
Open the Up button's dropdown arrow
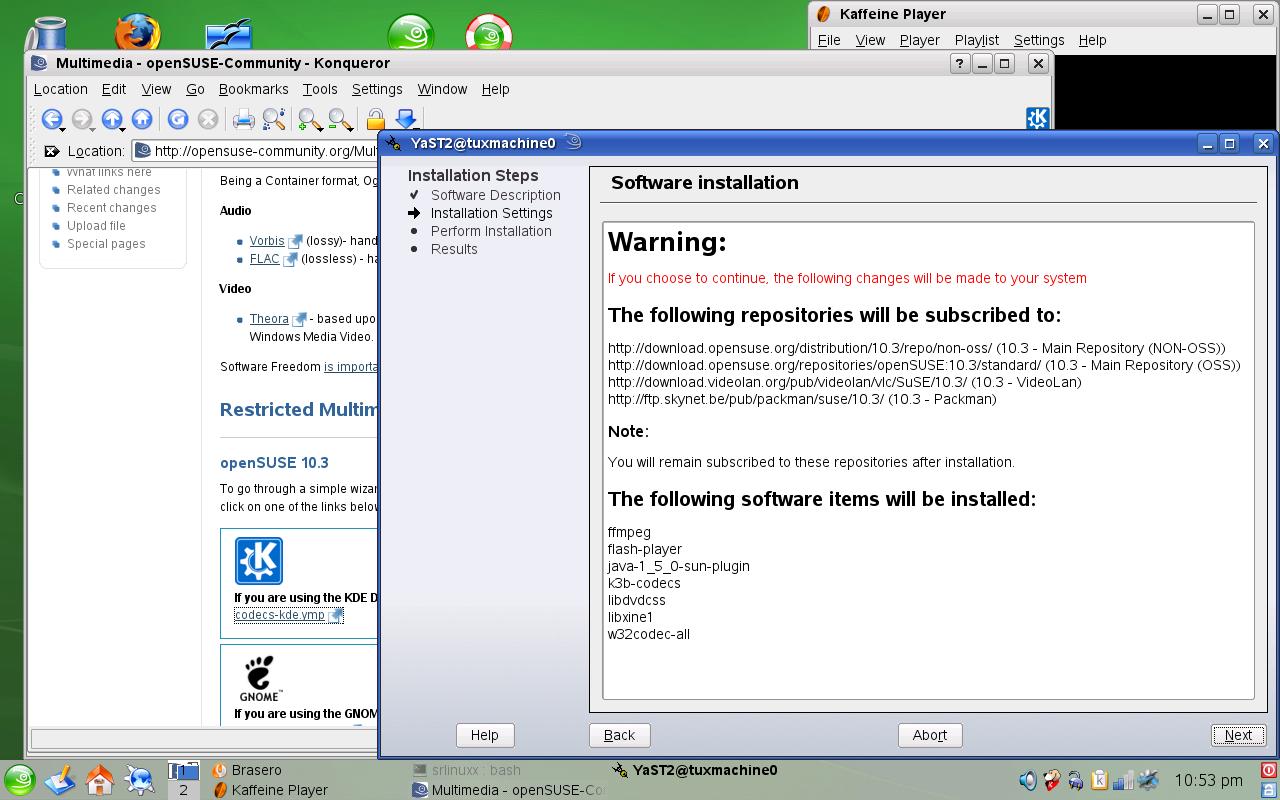coord(122,129)
